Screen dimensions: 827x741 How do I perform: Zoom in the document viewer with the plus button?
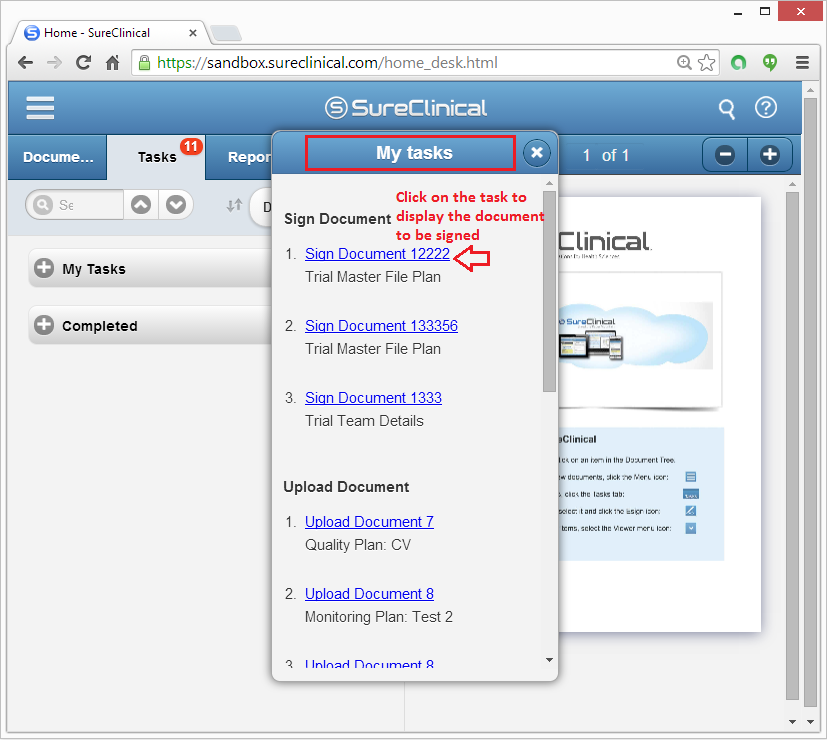click(x=770, y=155)
